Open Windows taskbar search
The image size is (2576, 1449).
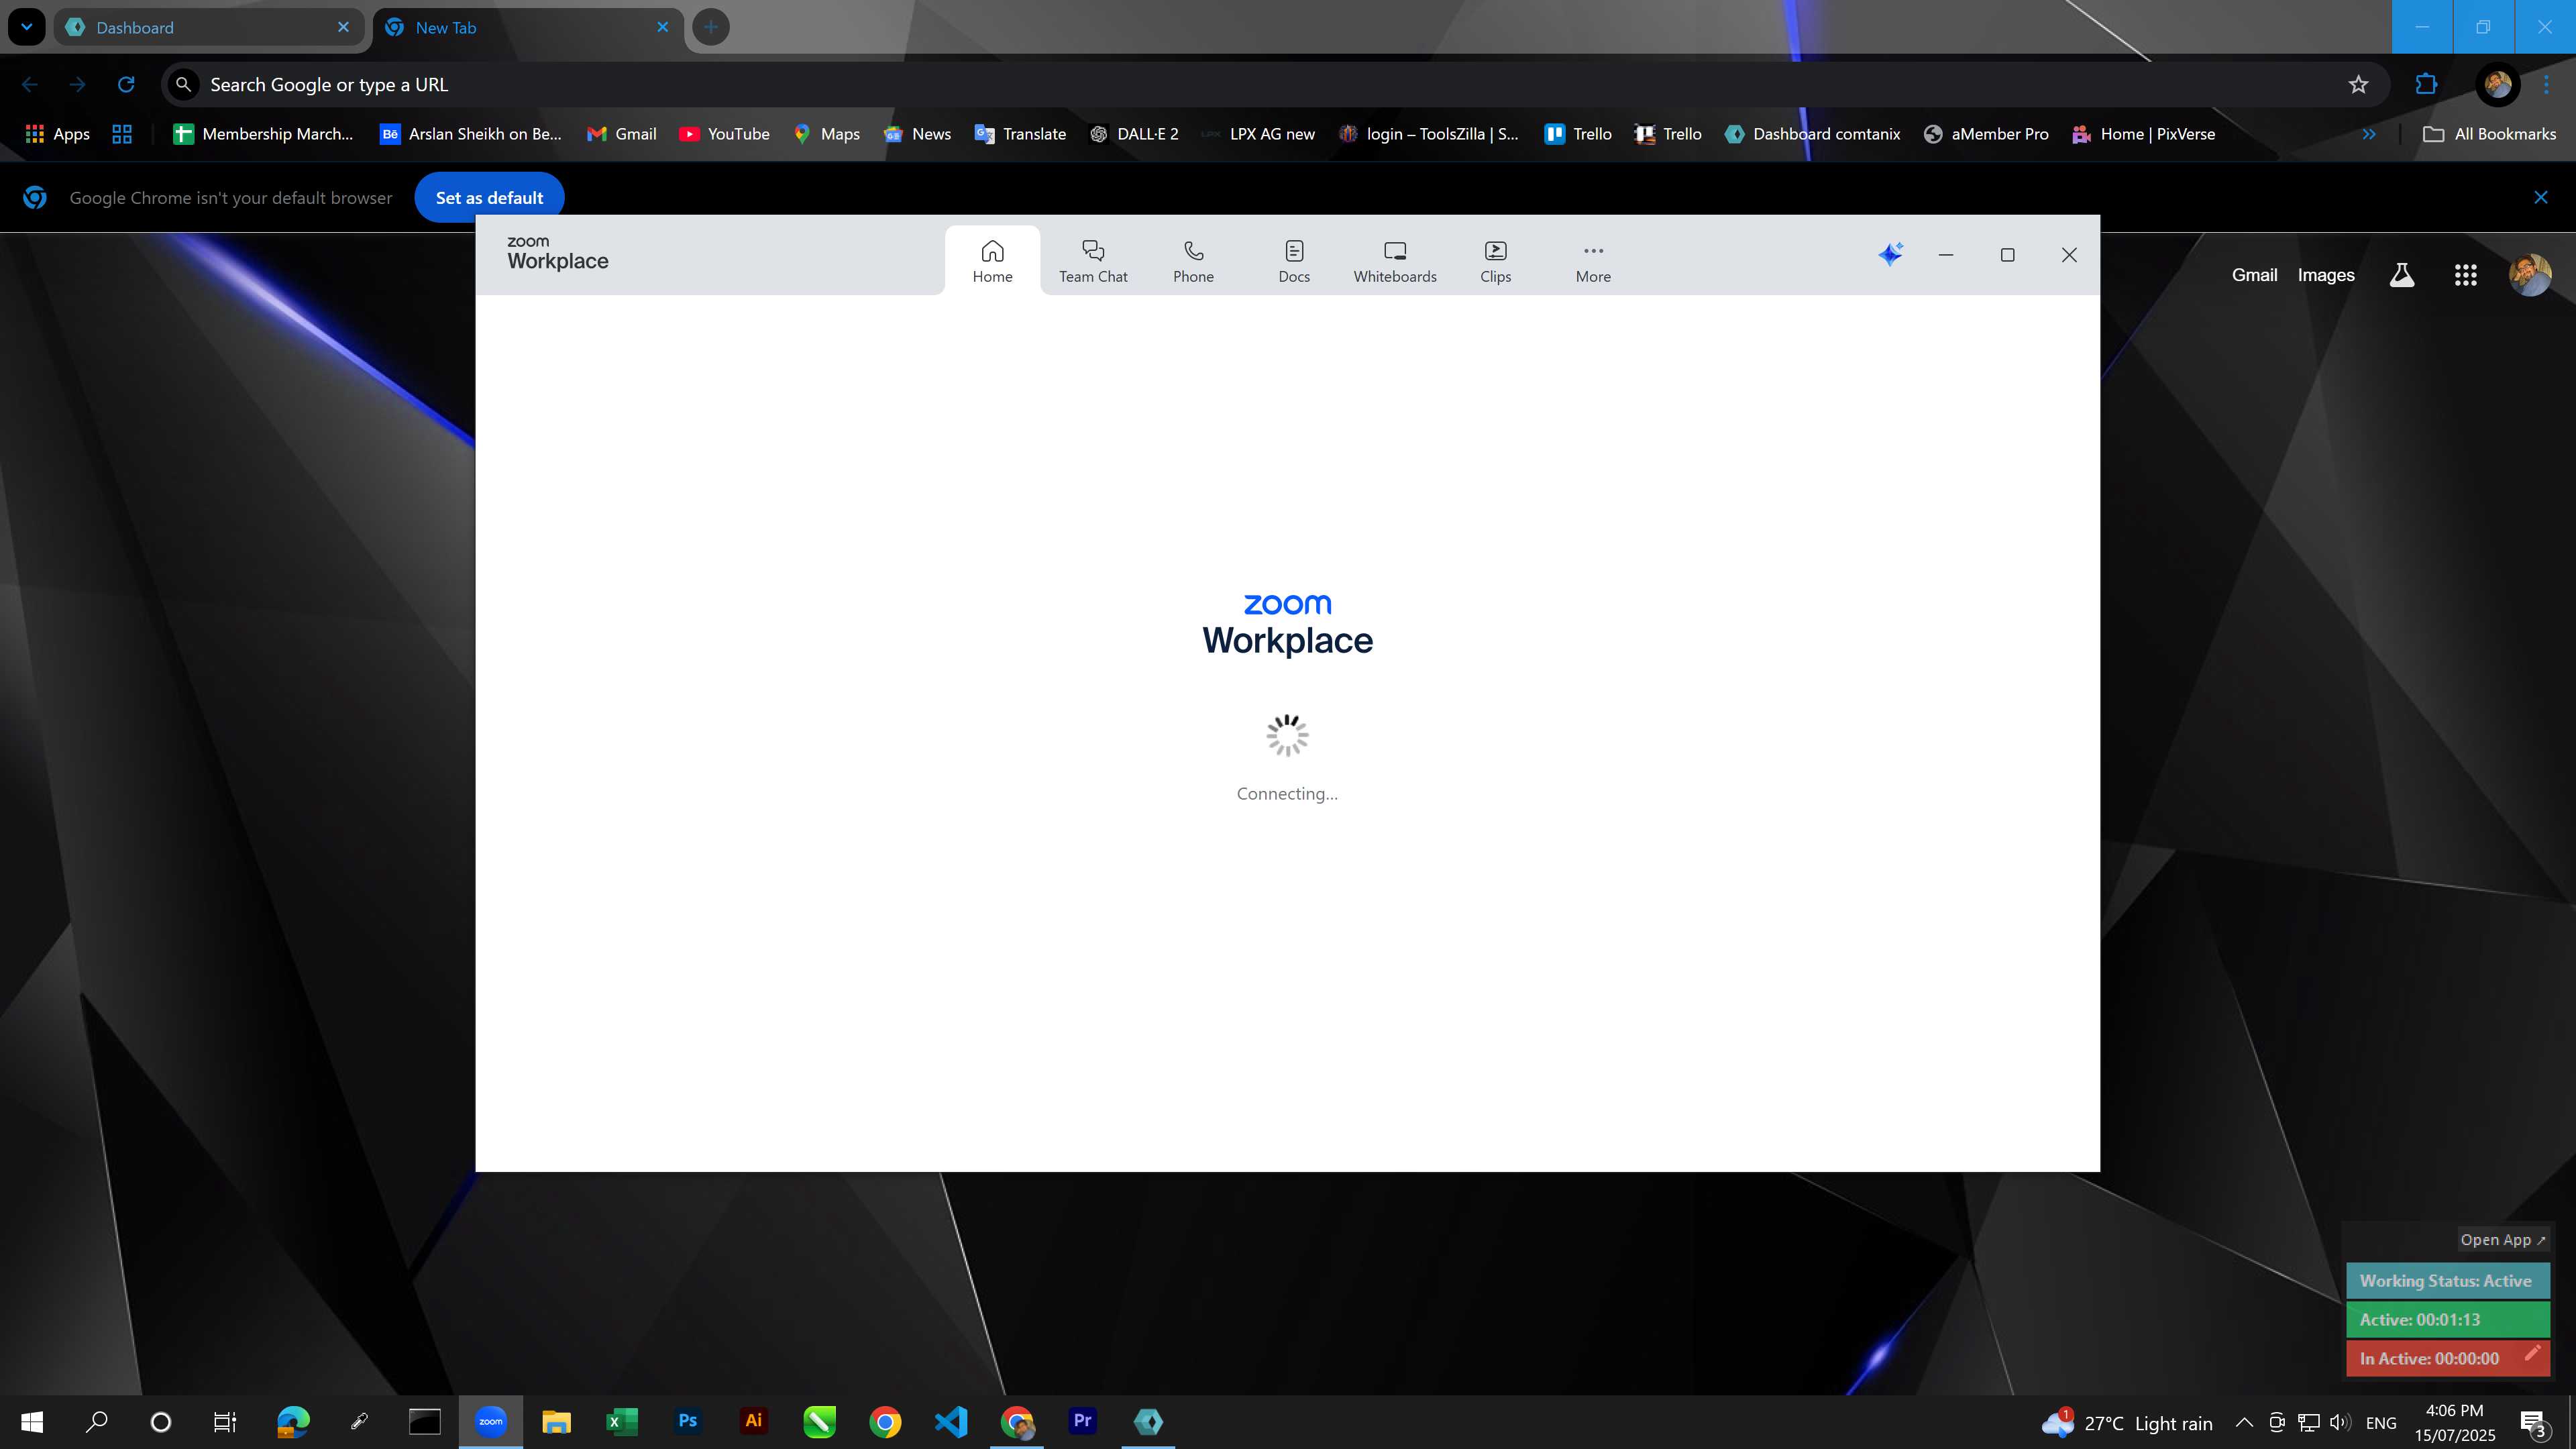pos(96,1422)
